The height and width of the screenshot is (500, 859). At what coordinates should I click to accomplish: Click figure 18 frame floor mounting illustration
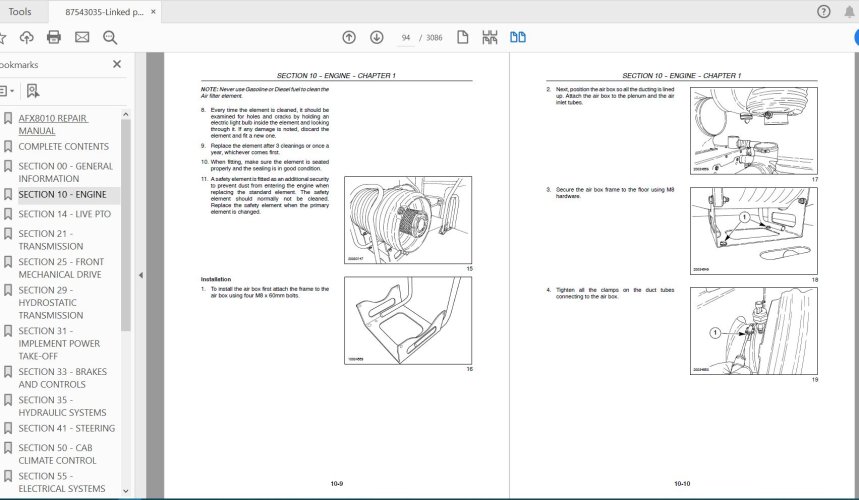point(753,231)
